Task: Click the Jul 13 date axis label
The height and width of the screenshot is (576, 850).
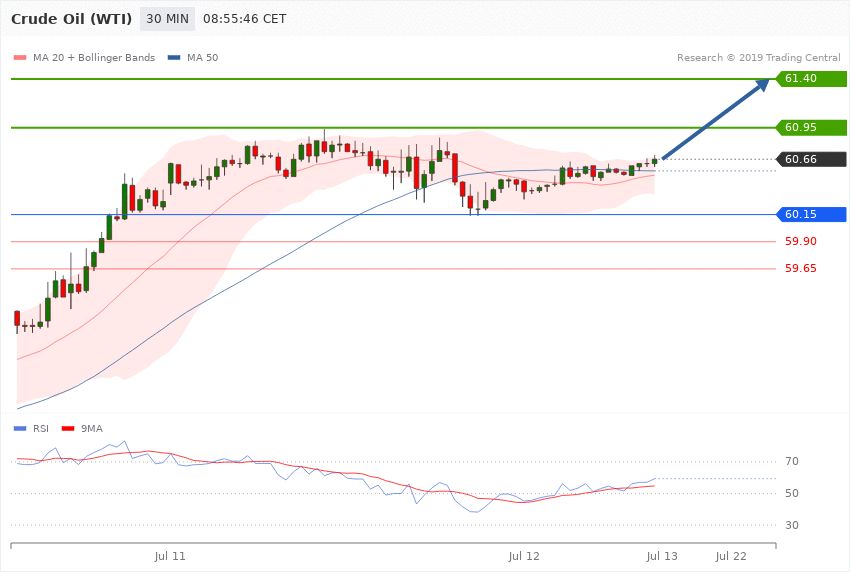Action: [662, 556]
